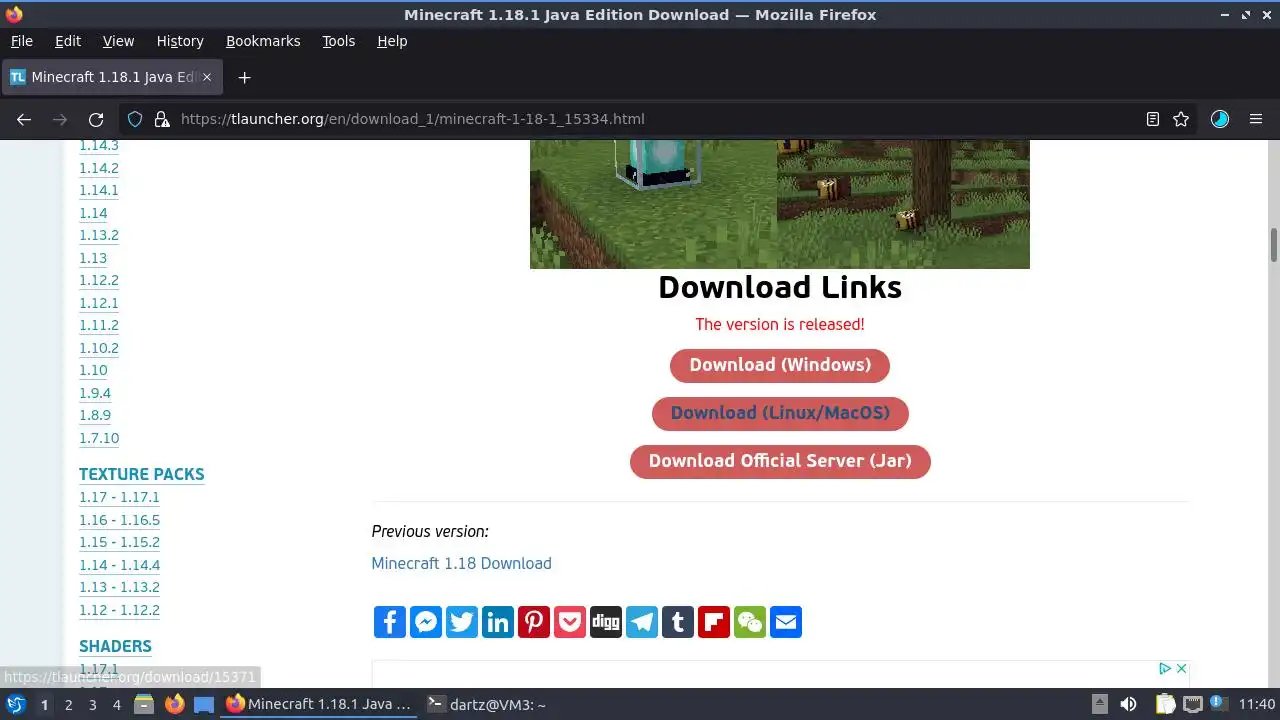
Task: Share page via Messenger icon
Action: (426, 622)
